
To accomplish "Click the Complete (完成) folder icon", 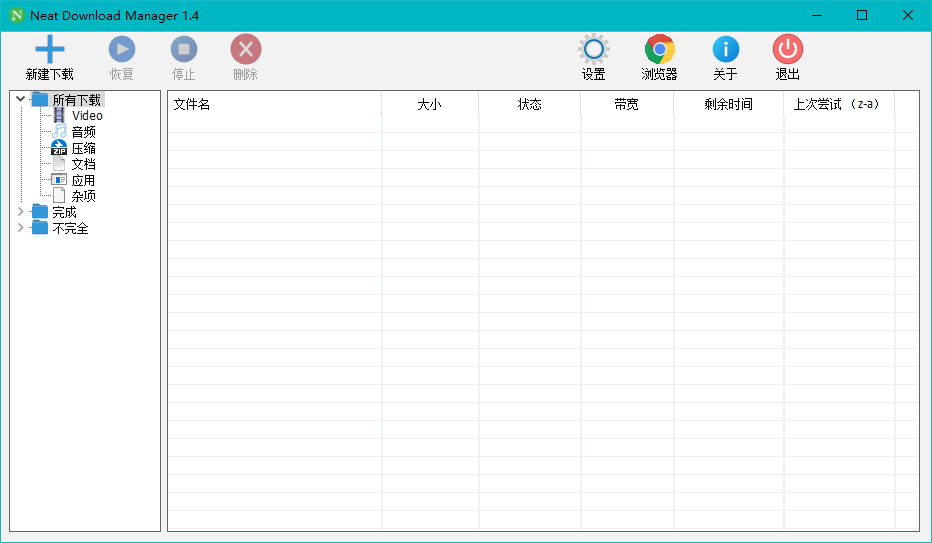I will pyautogui.click(x=40, y=211).
